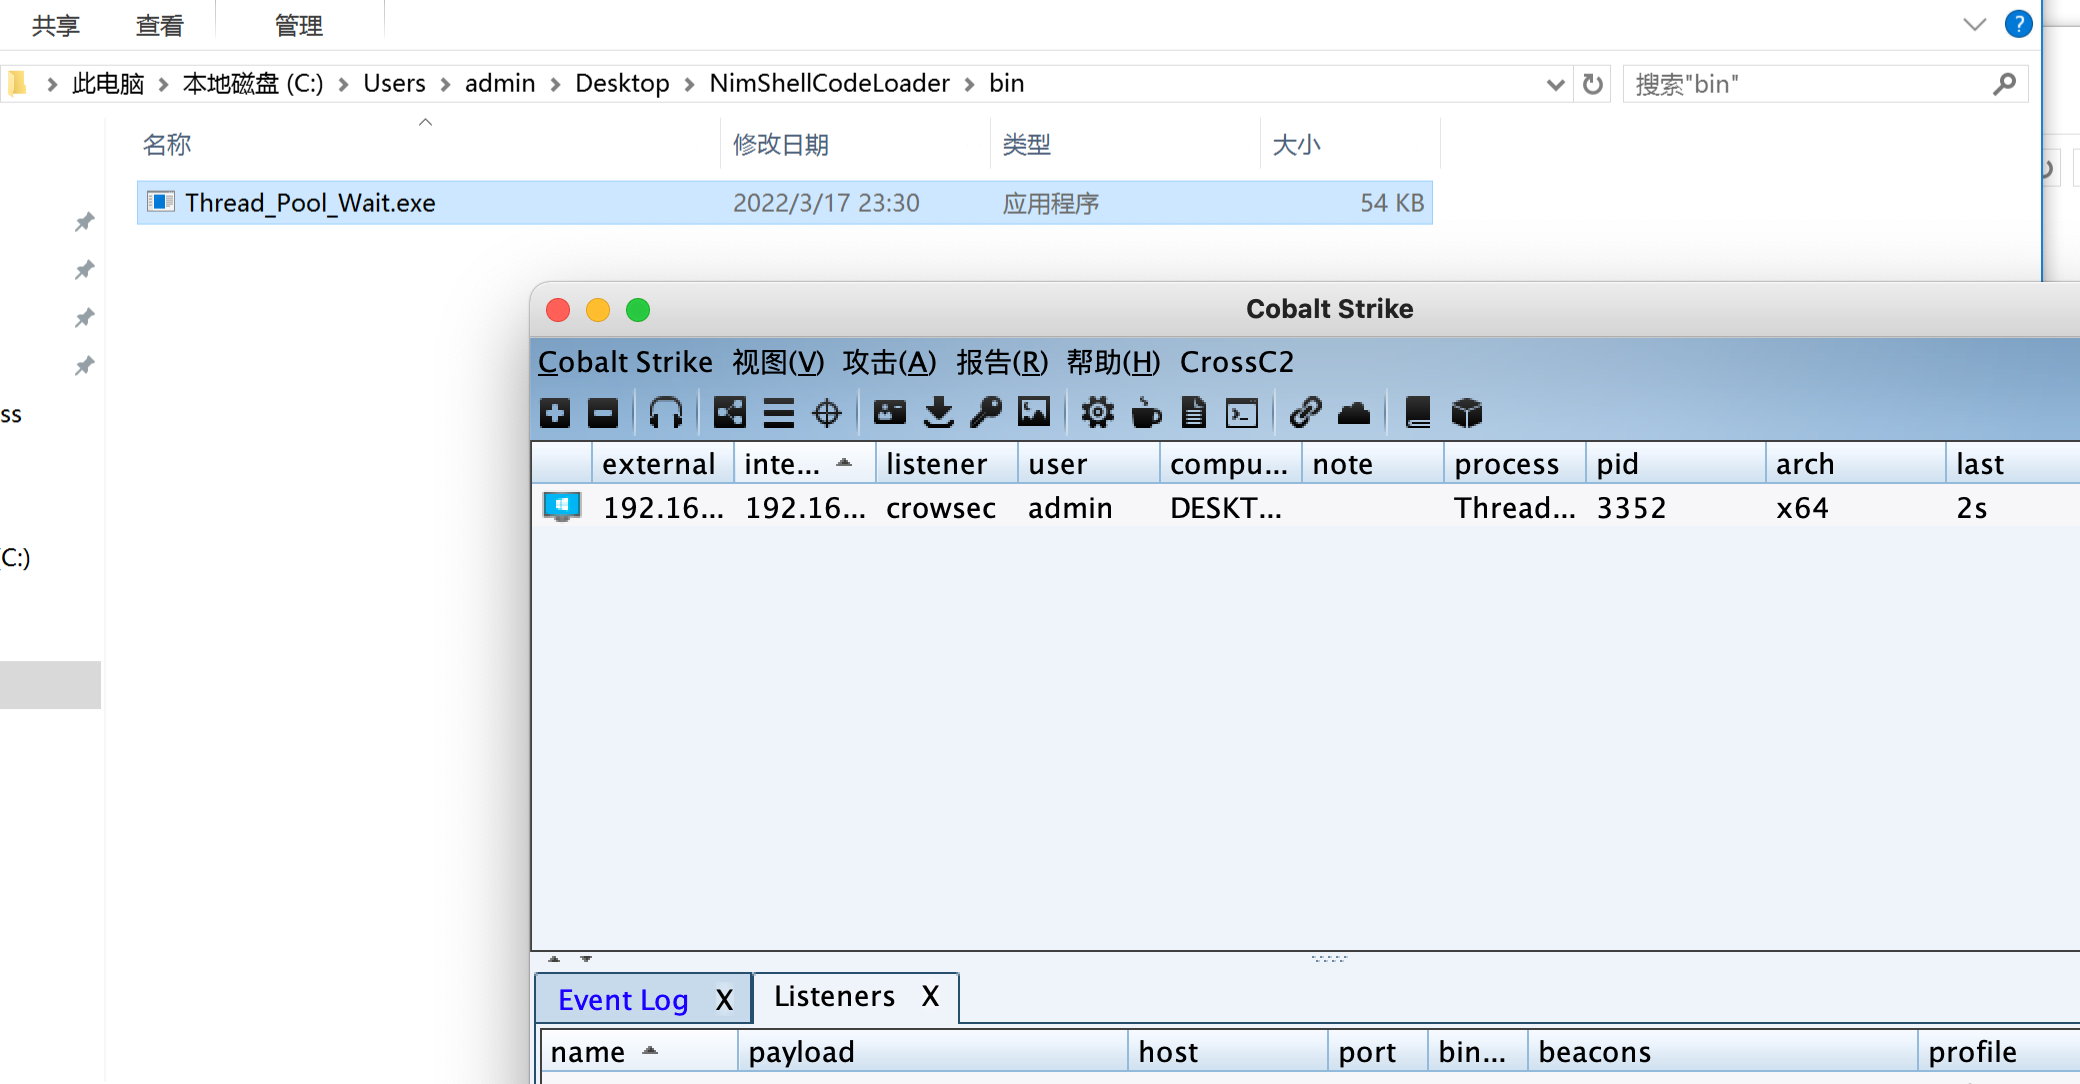Collapse the upper pane with the up splitter arrow

(554, 959)
